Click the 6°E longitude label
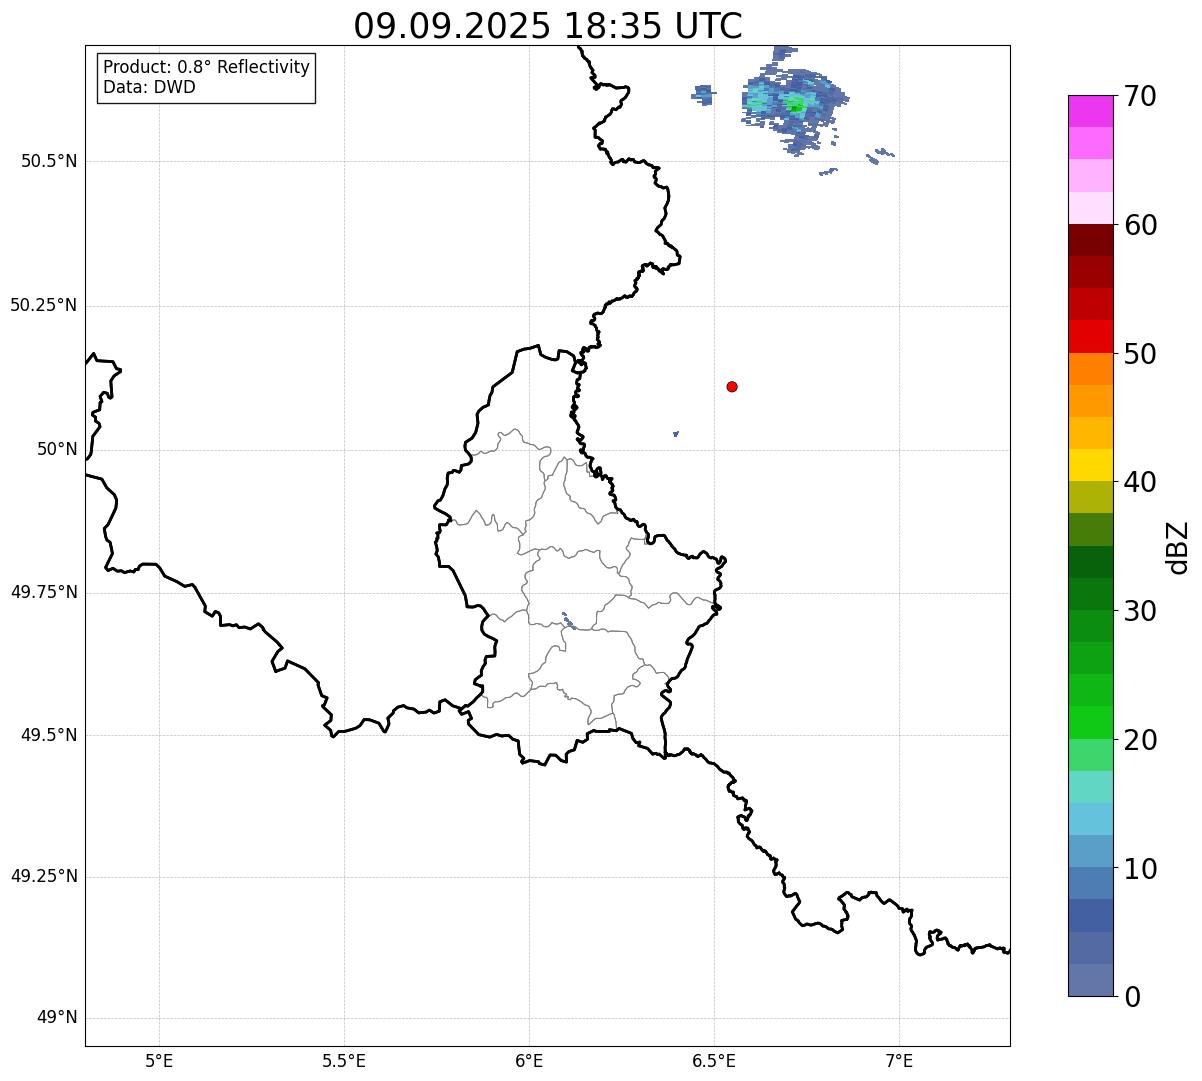This screenshot has height=1081, width=1202. point(529,1060)
